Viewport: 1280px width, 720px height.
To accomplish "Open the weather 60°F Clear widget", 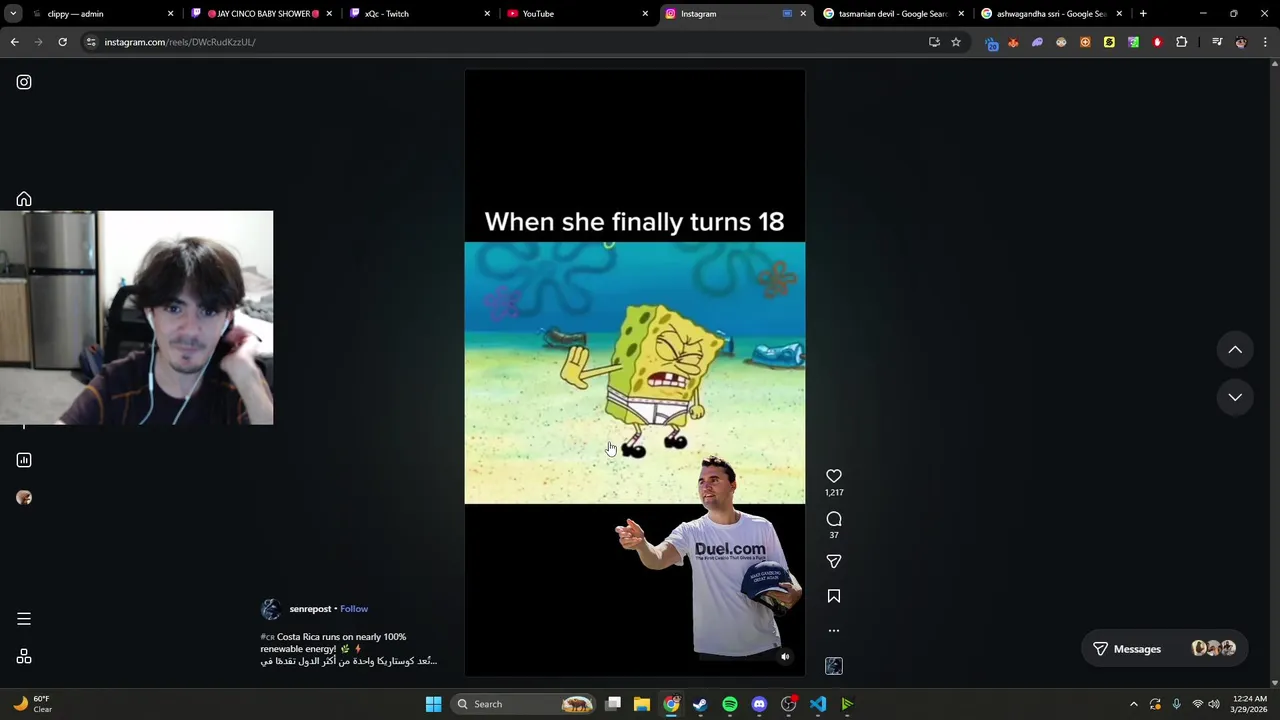I will [x=32, y=704].
